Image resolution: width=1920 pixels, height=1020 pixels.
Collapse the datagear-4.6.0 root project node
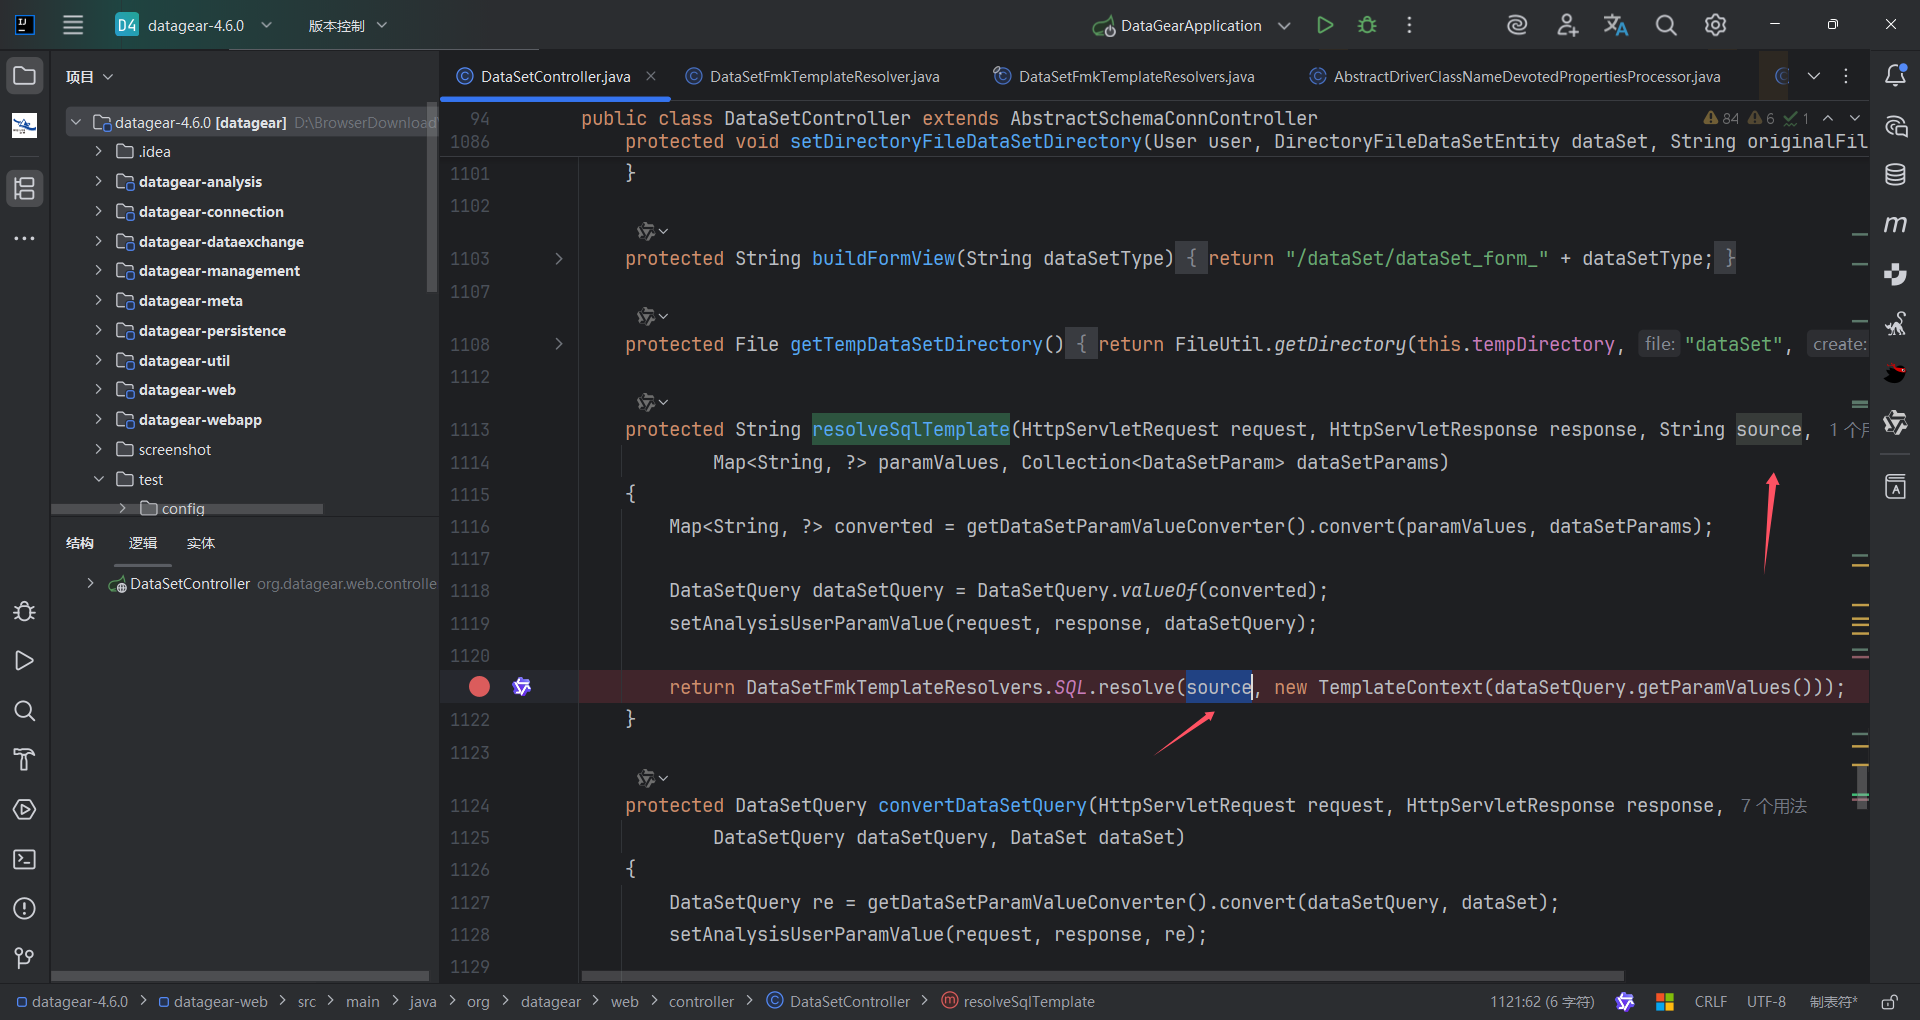click(x=75, y=122)
